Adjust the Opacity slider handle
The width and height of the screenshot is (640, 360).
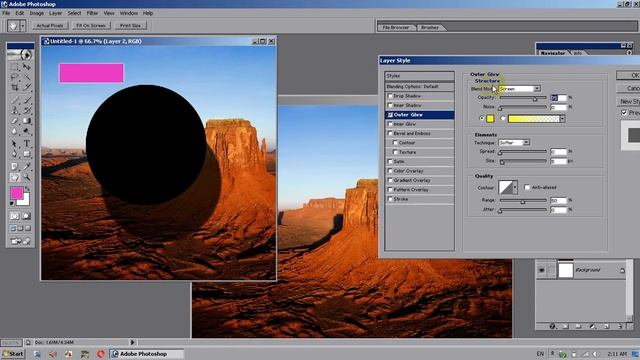pos(535,99)
